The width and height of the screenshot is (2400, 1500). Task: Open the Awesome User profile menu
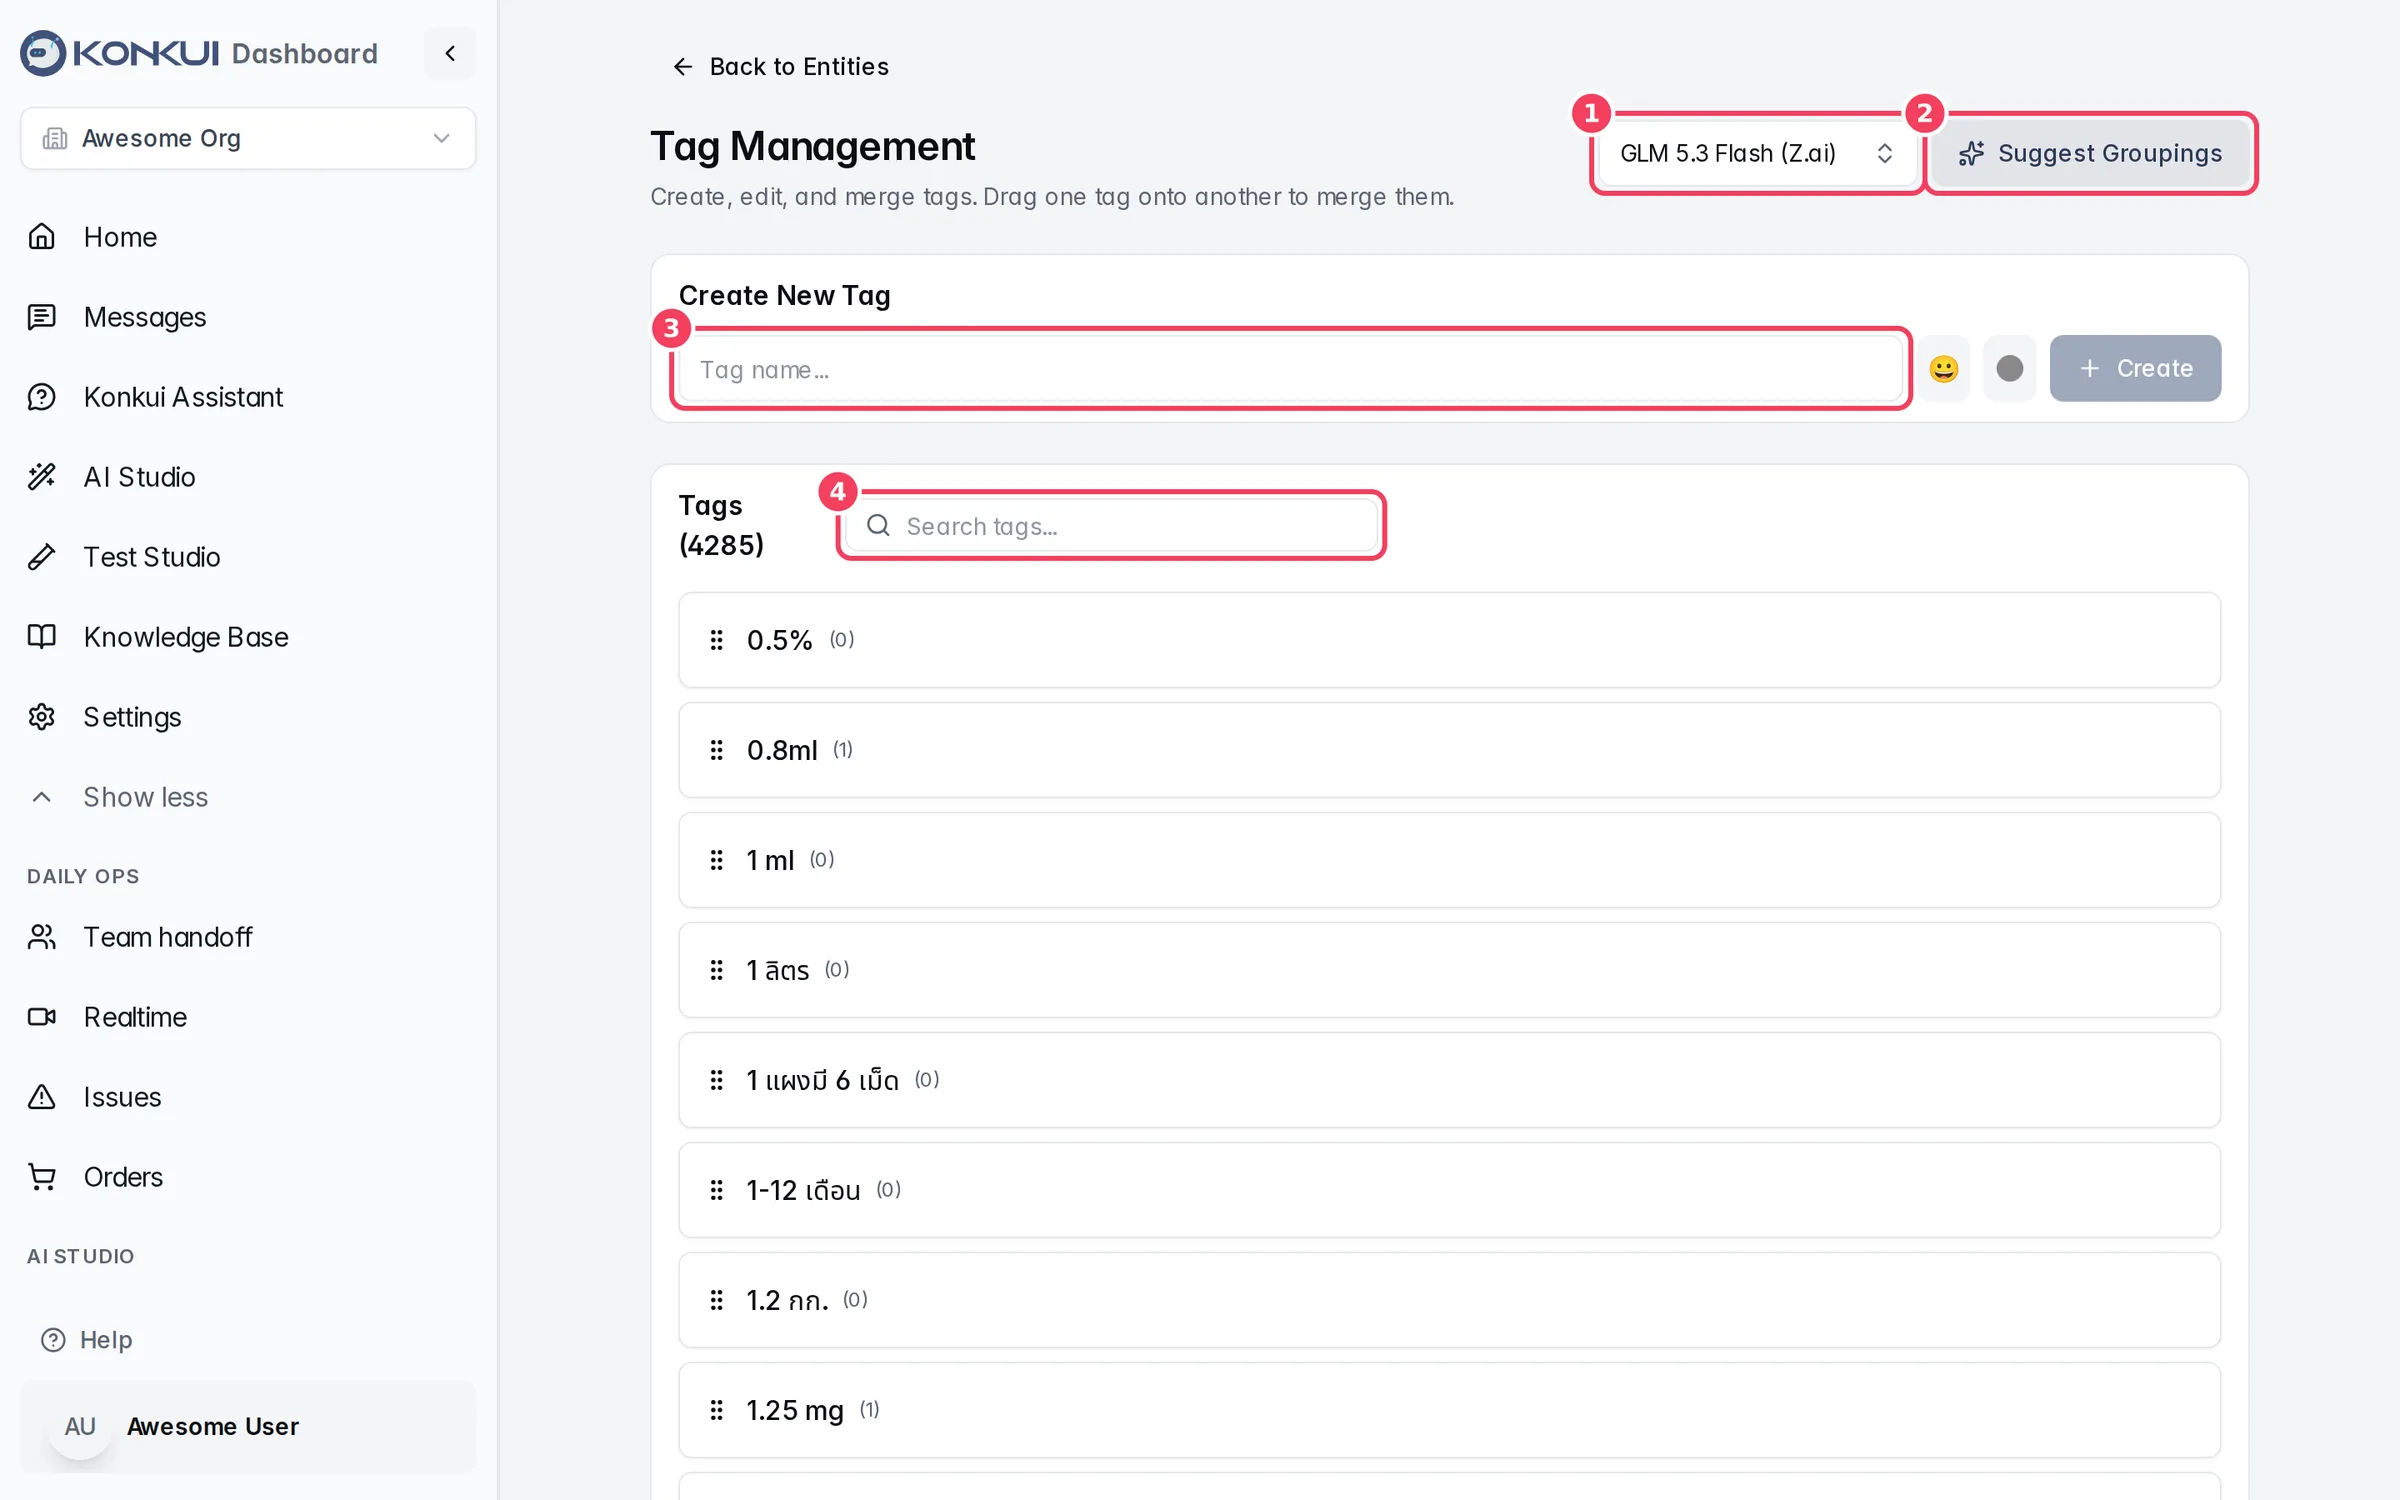click(248, 1427)
